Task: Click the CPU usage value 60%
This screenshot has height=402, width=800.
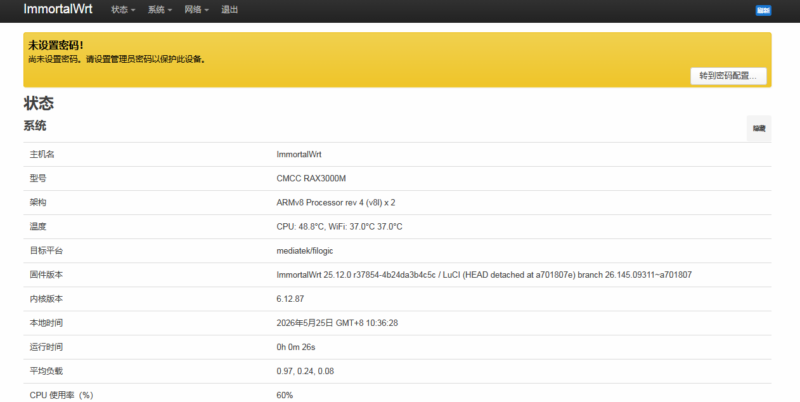Action: tap(285, 395)
